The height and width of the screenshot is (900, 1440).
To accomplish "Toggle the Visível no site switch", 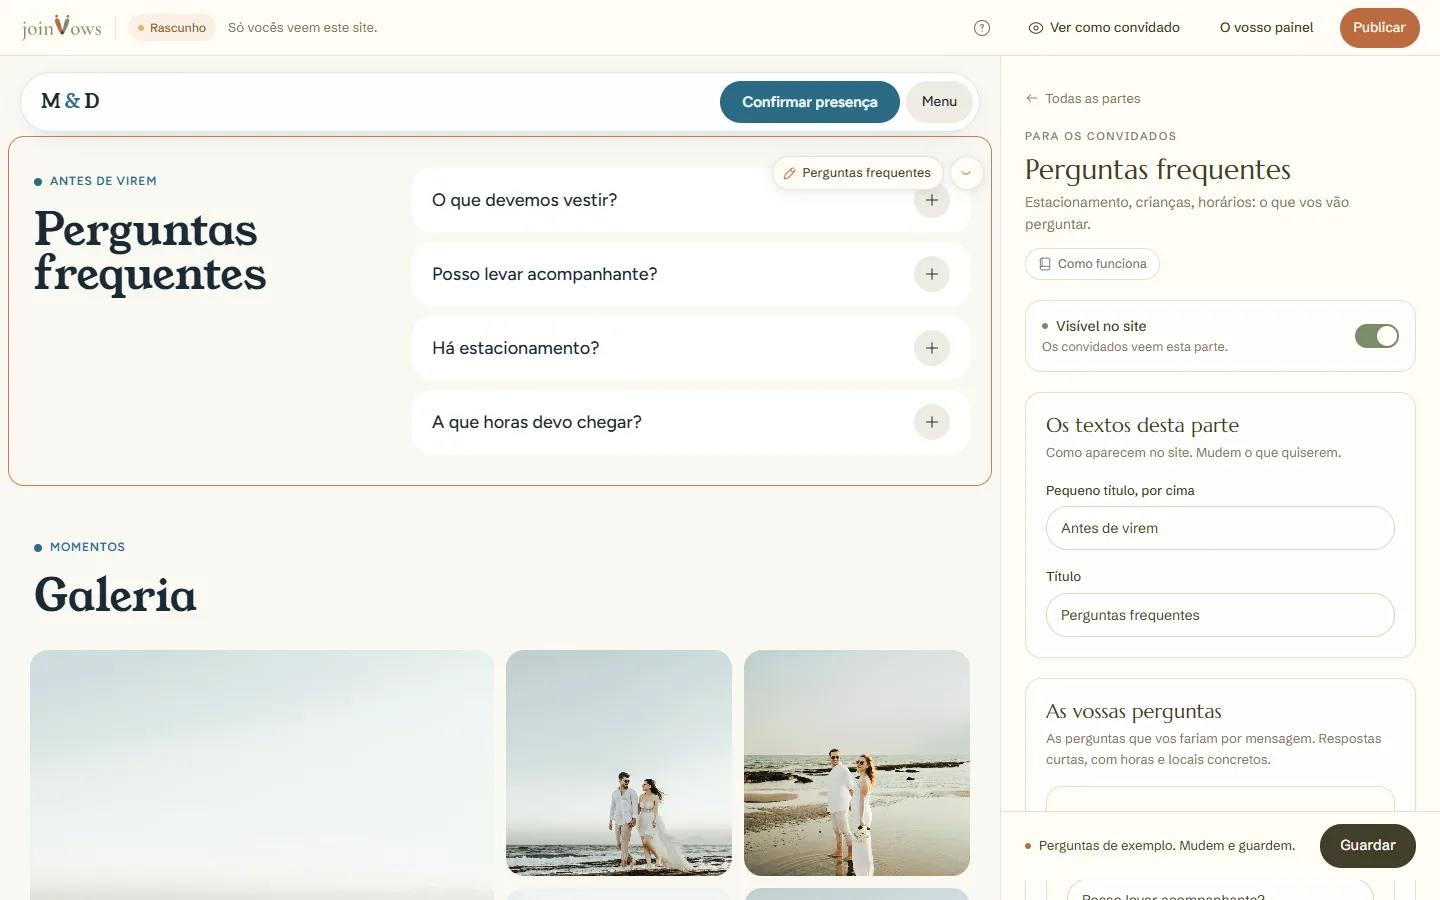I will click(1377, 336).
